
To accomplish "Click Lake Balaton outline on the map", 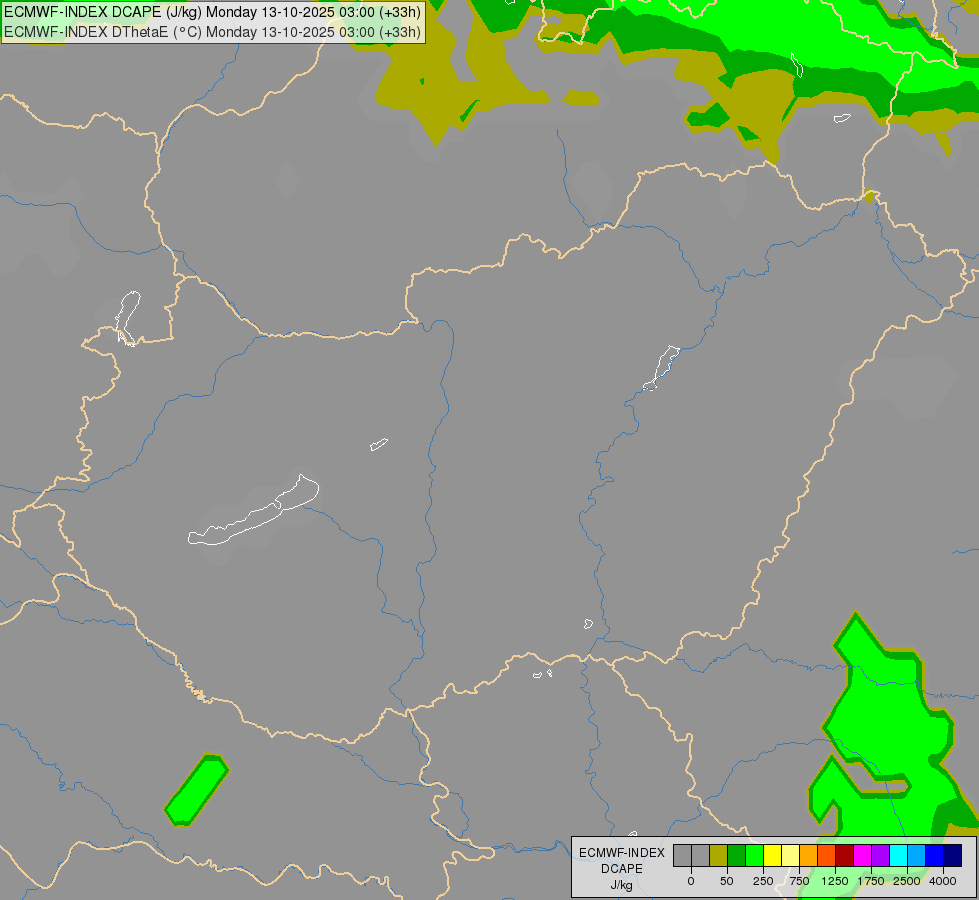I will (x=253, y=512).
